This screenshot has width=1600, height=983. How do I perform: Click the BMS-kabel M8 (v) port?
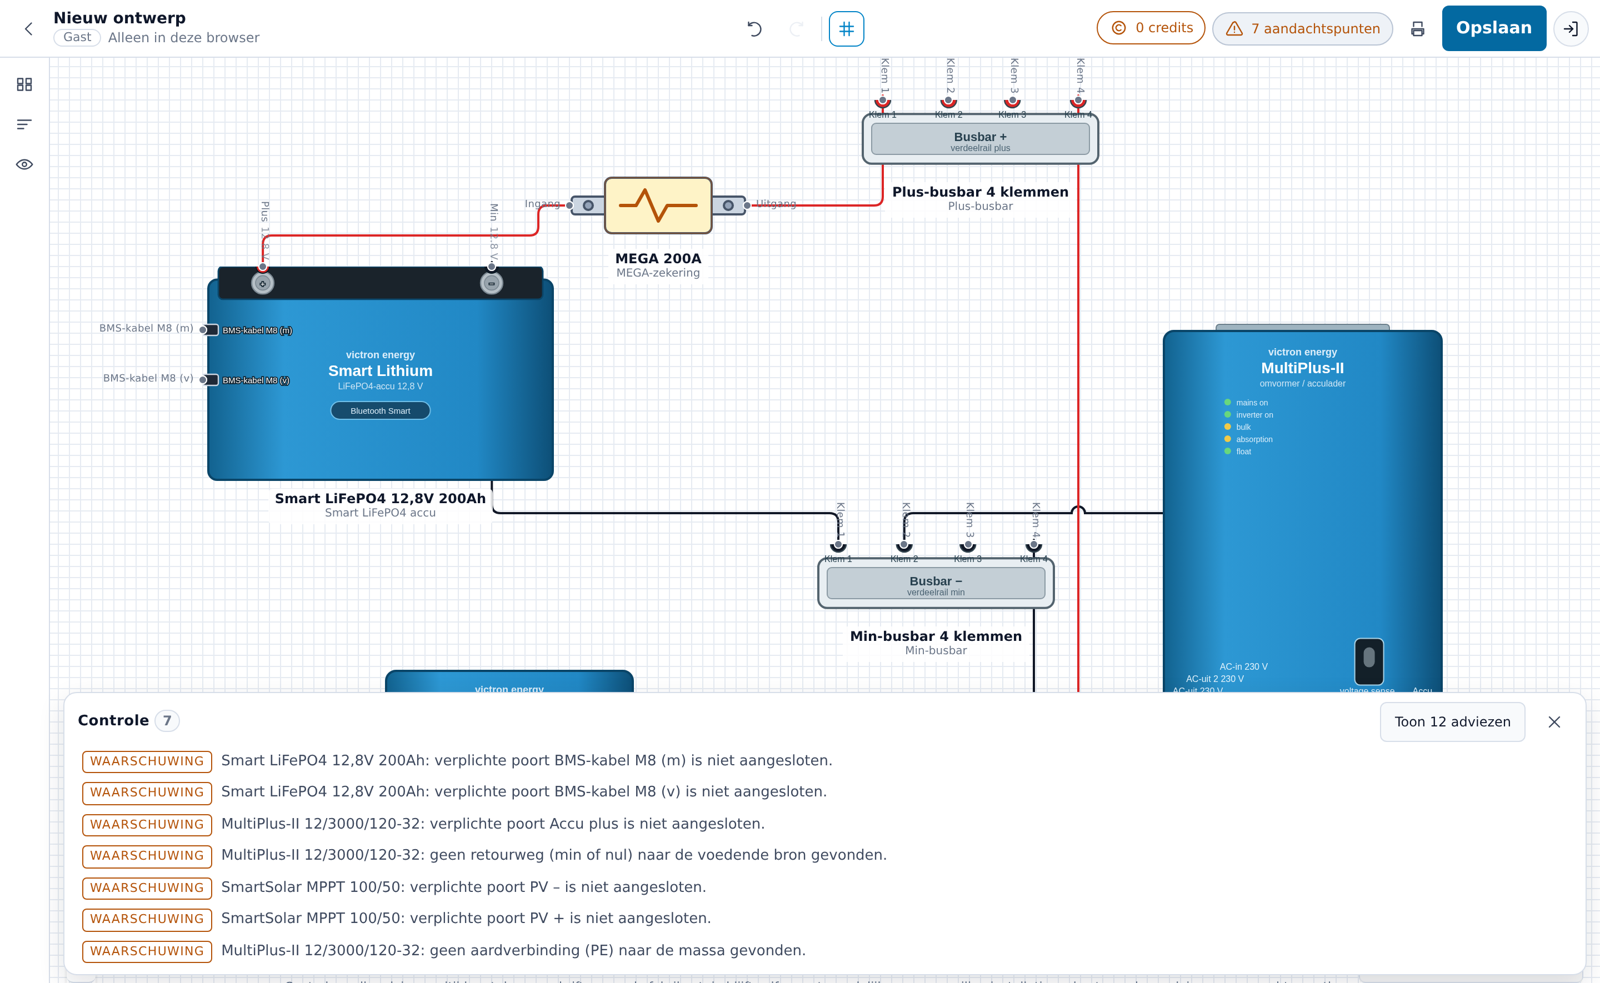coord(205,380)
